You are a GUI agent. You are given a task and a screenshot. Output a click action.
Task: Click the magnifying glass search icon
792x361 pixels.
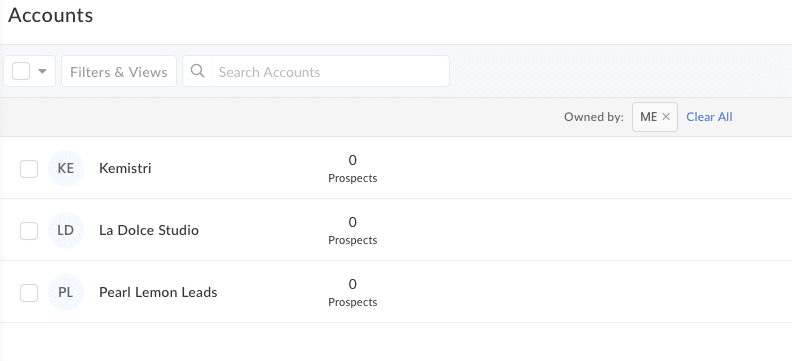(x=197, y=71)
